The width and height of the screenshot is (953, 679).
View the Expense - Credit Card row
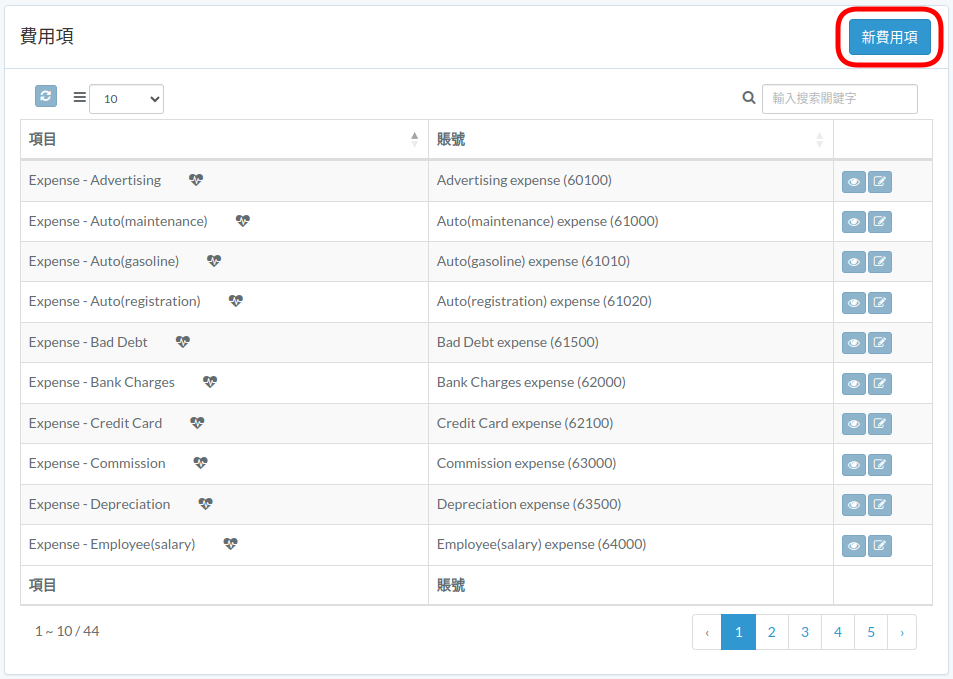click(x=853, y=424)
